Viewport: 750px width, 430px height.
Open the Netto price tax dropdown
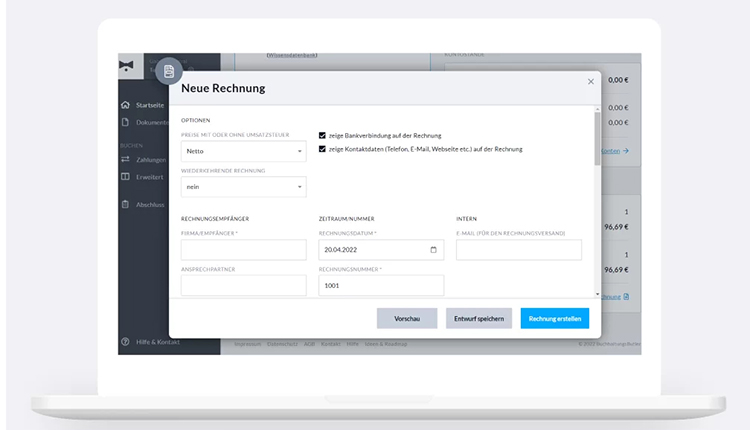pyautogui.click(x=243, y=151)
